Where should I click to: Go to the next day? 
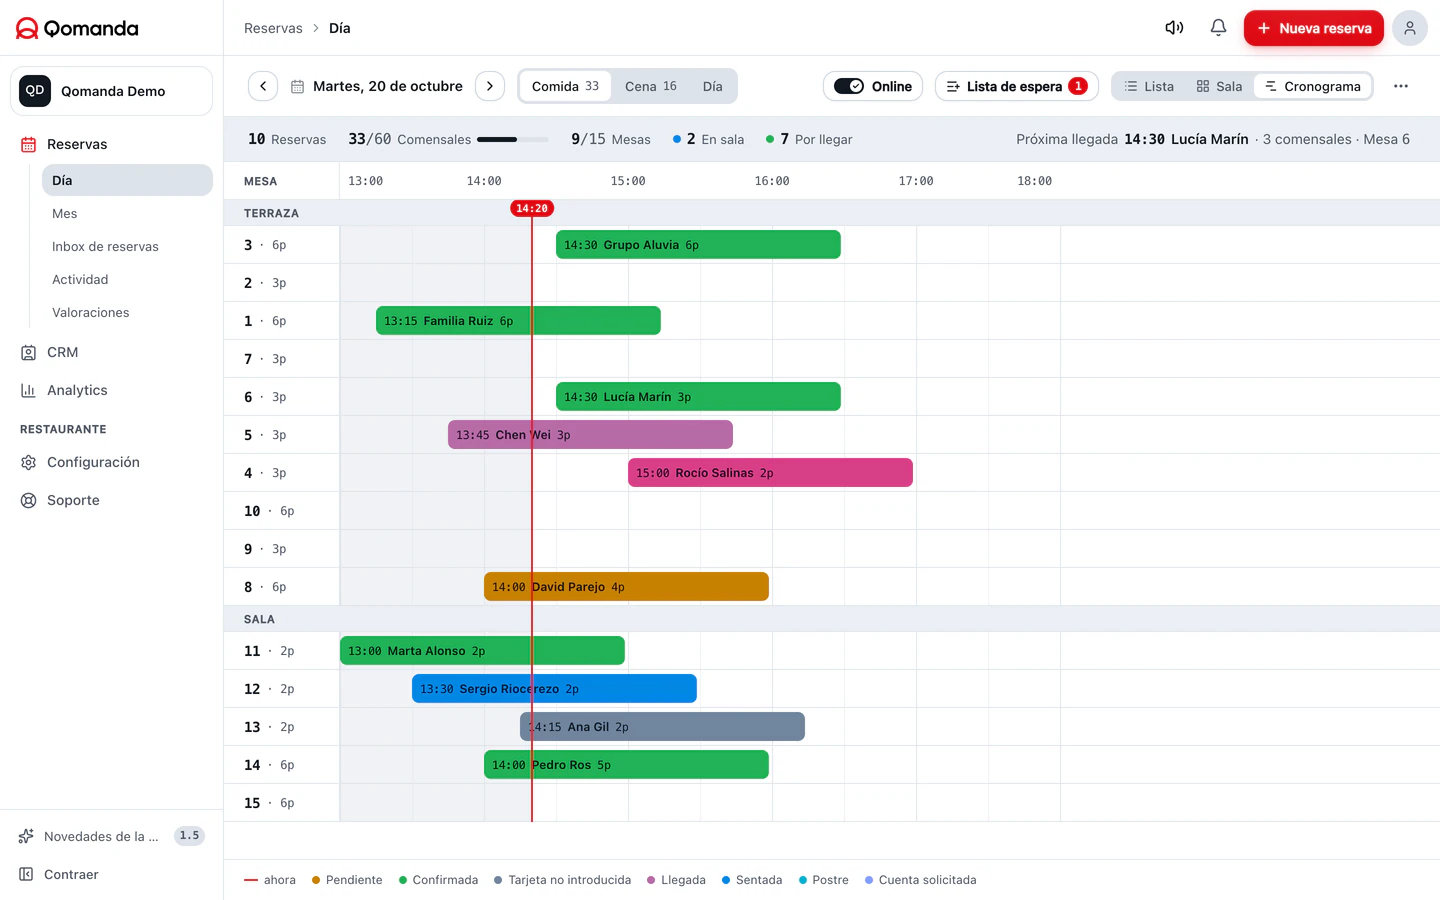tap(490, 86)
